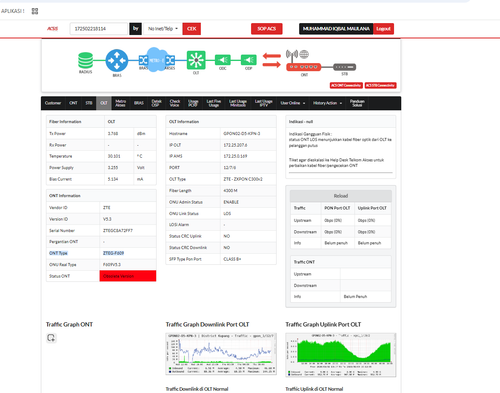This screenshot has width=500, height=393.
Task: Open the apps grid icon beside APLIKASI
Action: pyautogui.click(x=35, y=11)
